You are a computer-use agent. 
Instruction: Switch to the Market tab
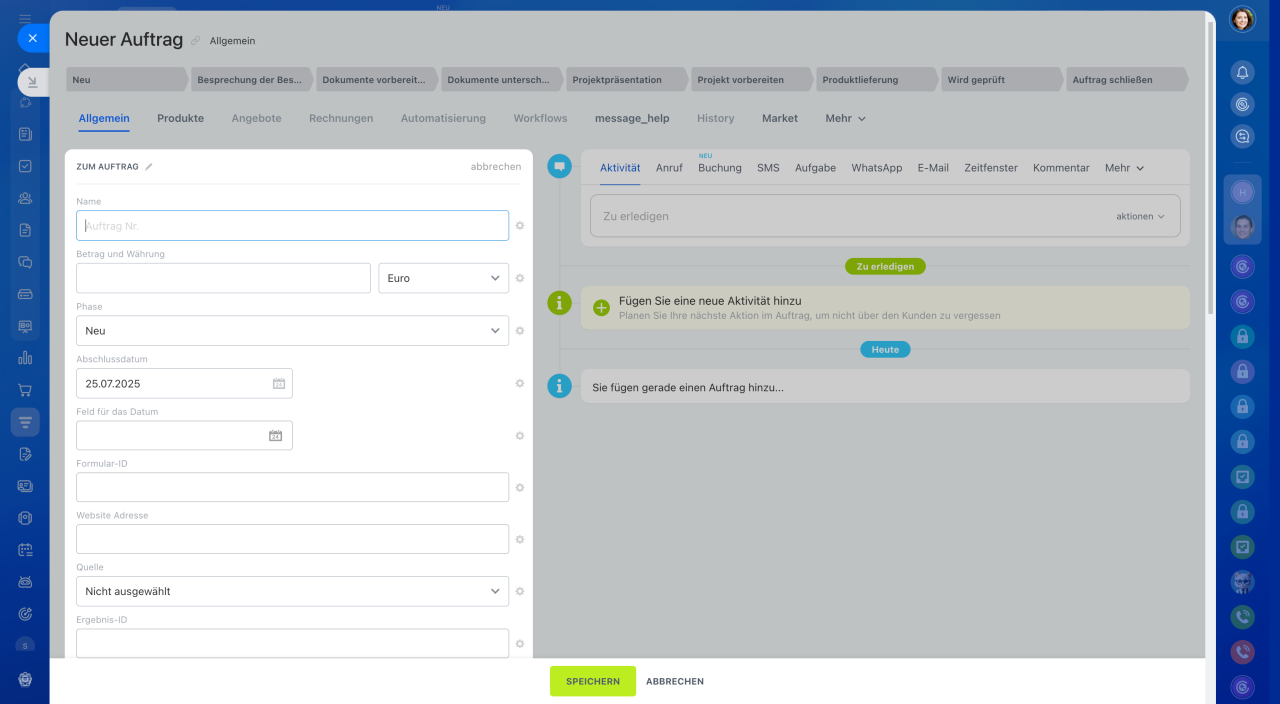[x=780, y=118]
